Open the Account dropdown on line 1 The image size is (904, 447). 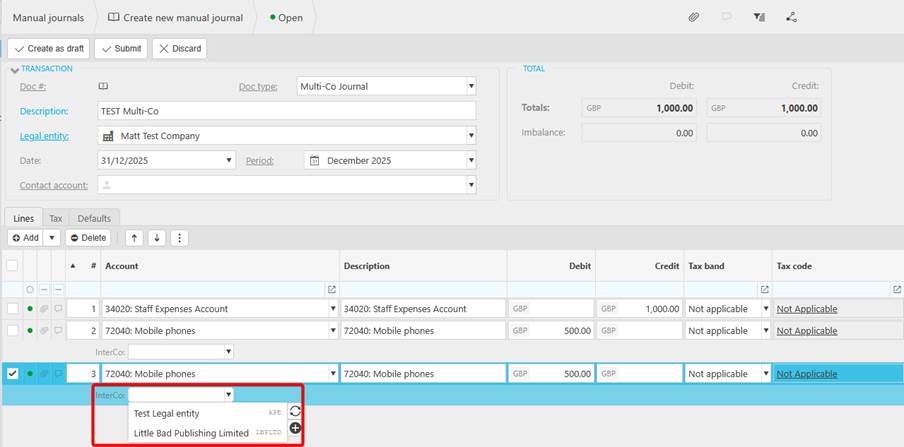pos(333,309)
